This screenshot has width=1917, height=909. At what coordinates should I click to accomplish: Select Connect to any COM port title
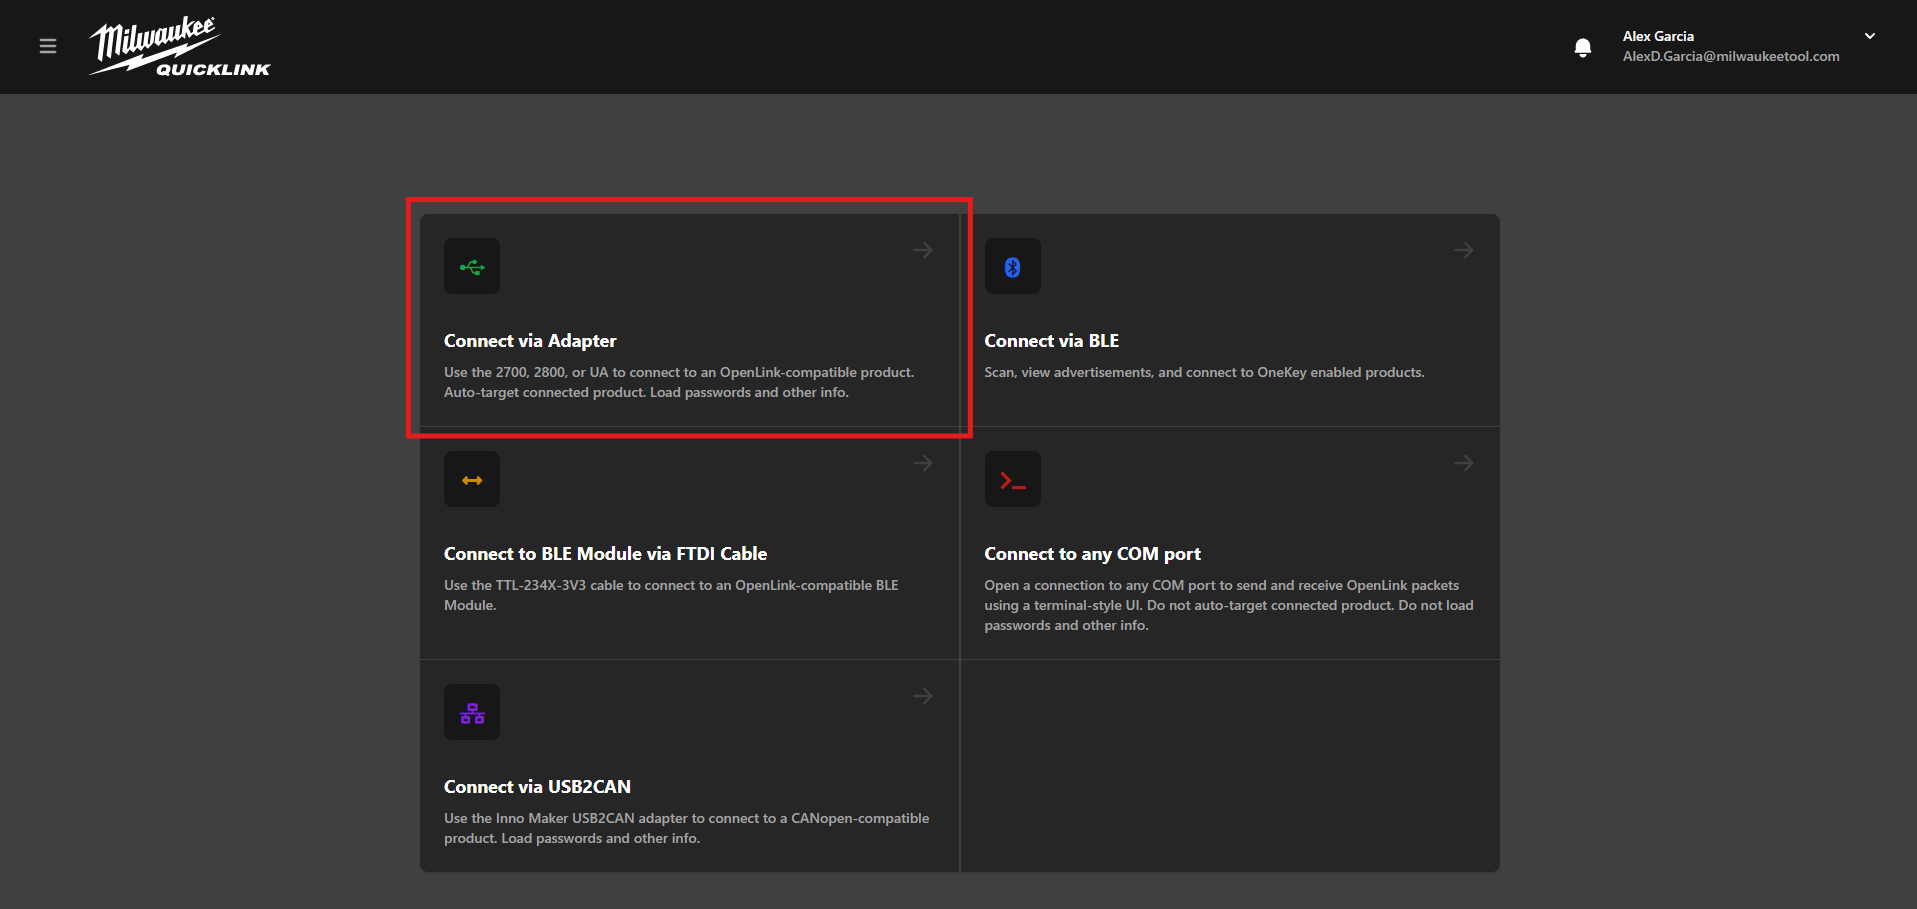[1092, 554]
